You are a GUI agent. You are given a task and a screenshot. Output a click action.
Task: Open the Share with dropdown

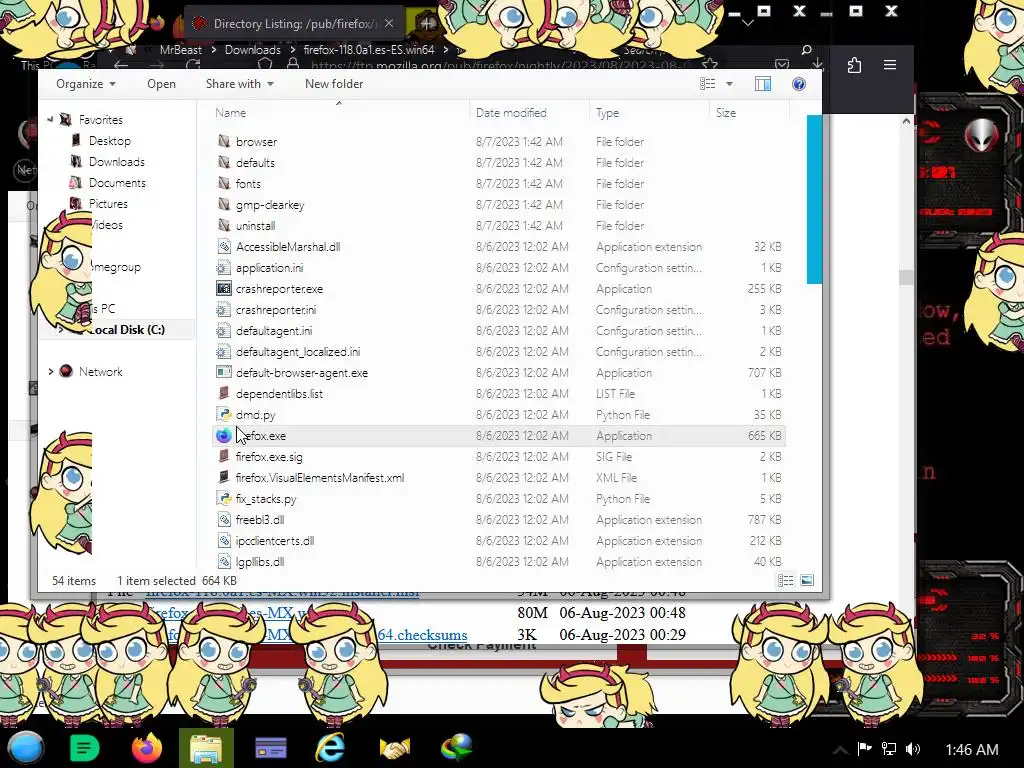(x=239, y=84)
